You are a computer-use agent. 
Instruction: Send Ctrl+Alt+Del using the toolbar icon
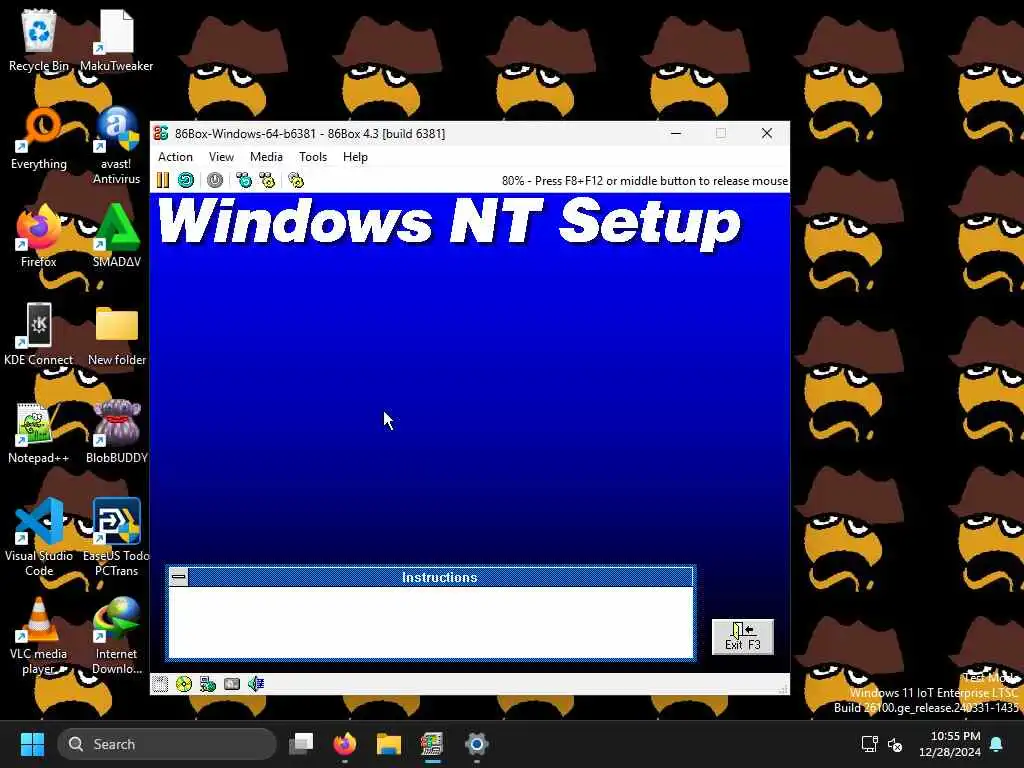coord(244,180)
